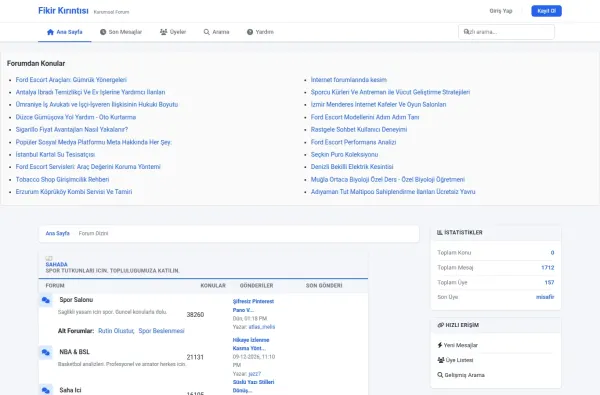Open Sigarillo Fiyat Avantajları topic
The image size is (600, 395).
[72, 129]
